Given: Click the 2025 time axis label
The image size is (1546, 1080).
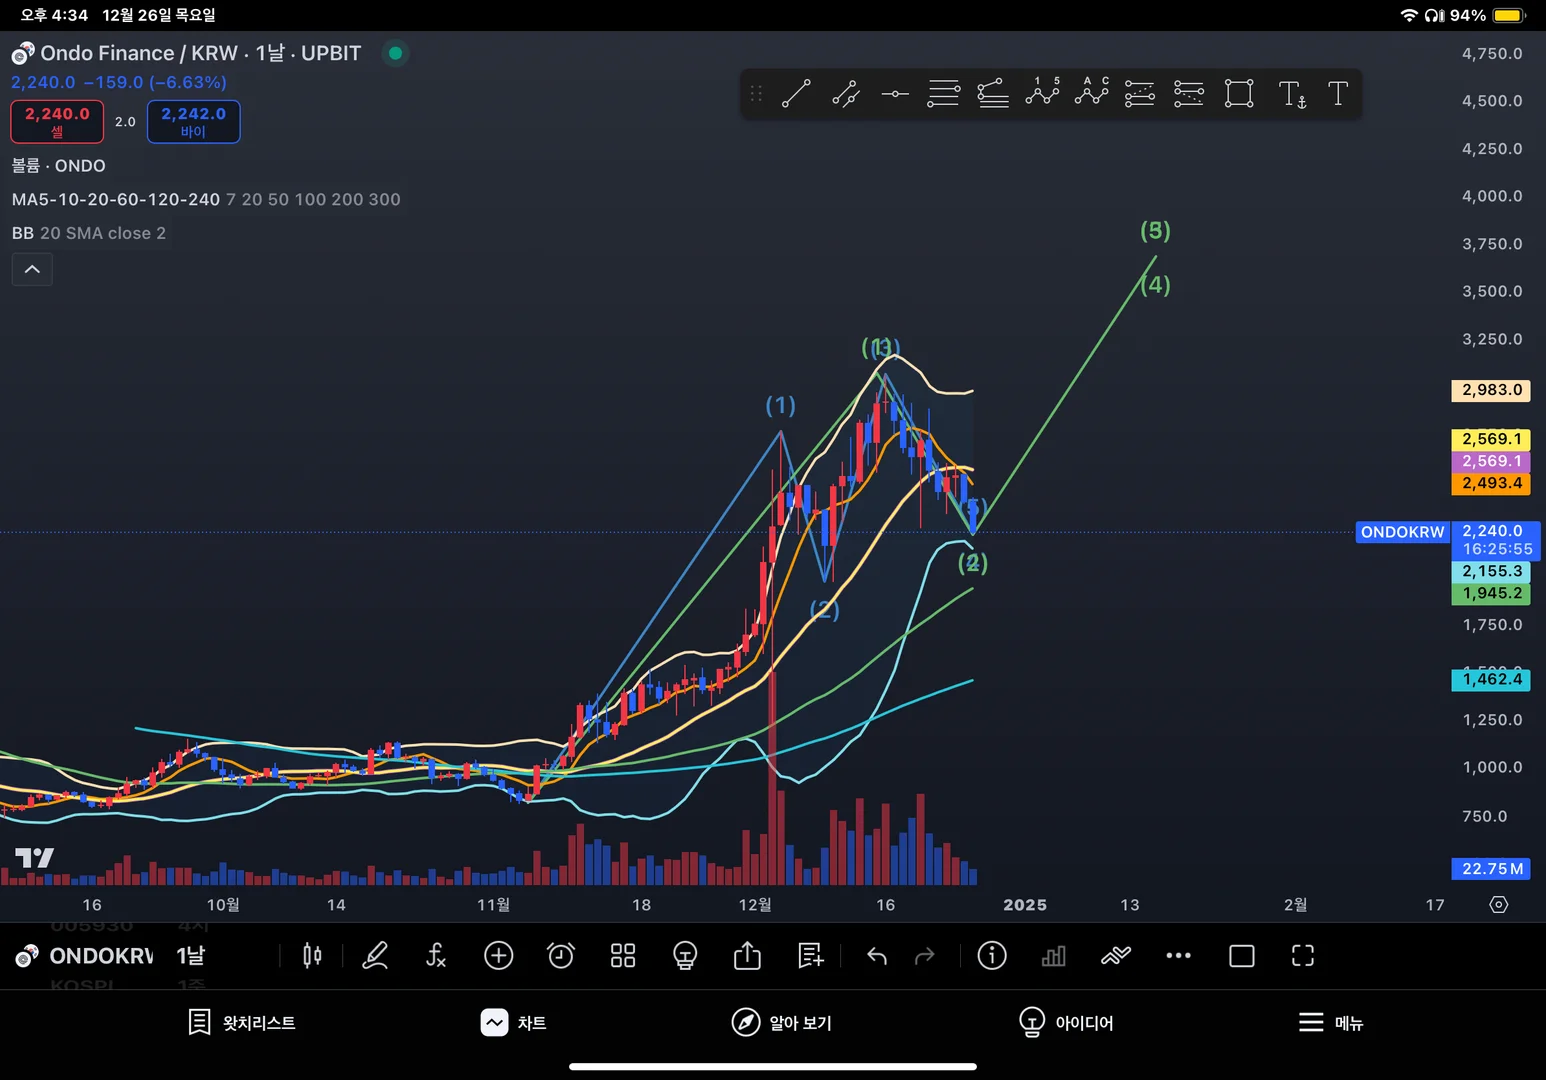Looking at the screenshot, I should tap(1025, 905).
